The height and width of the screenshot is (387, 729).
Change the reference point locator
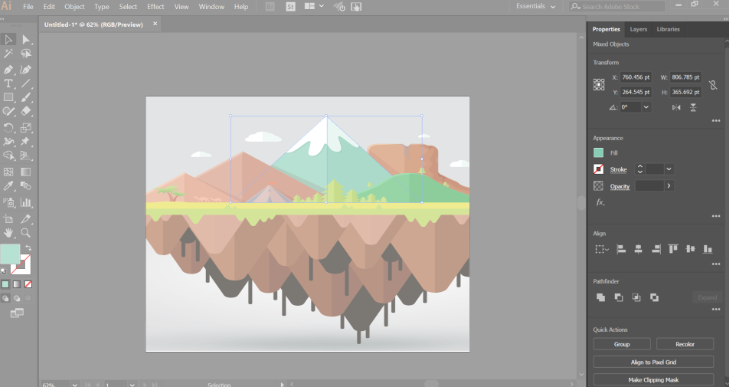point(599,84)
